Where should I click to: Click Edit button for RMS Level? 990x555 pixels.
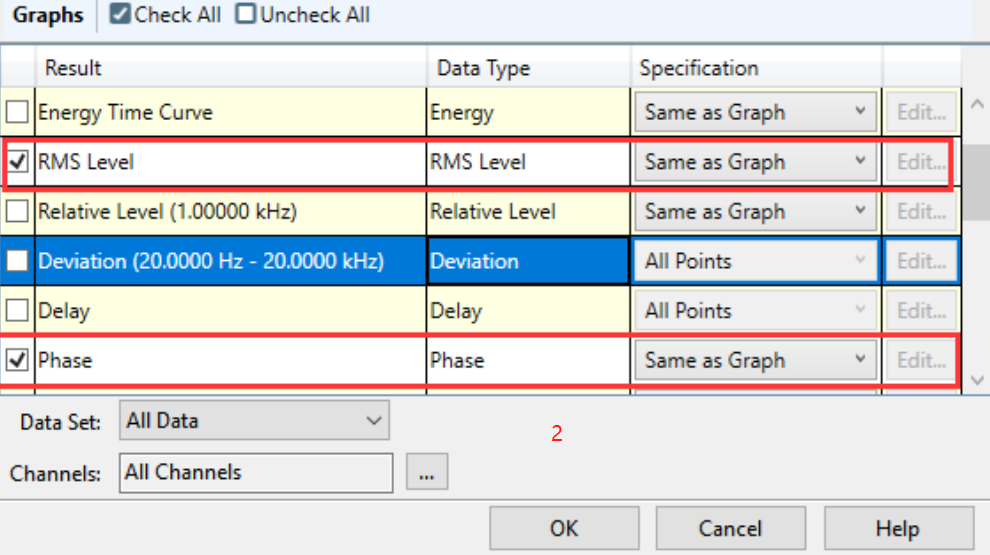(921, 162)
